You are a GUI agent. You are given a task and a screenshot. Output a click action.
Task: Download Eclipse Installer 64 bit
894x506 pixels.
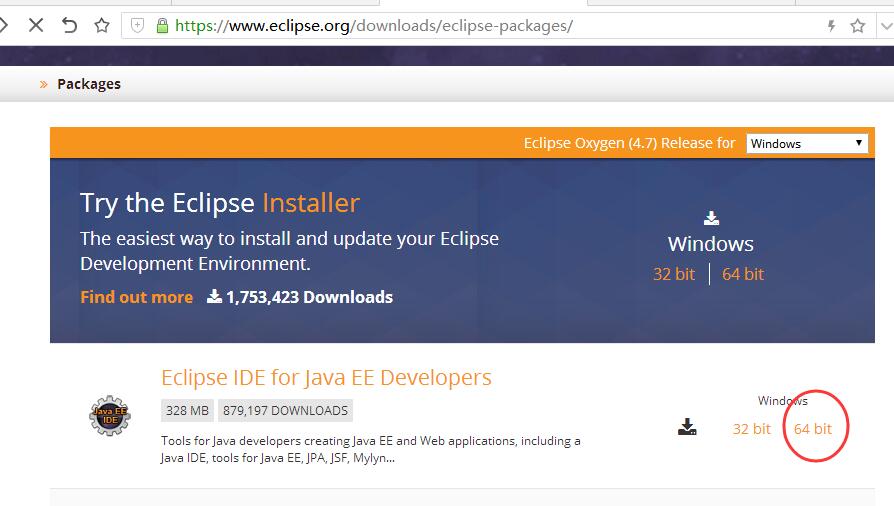coord(743,274)
